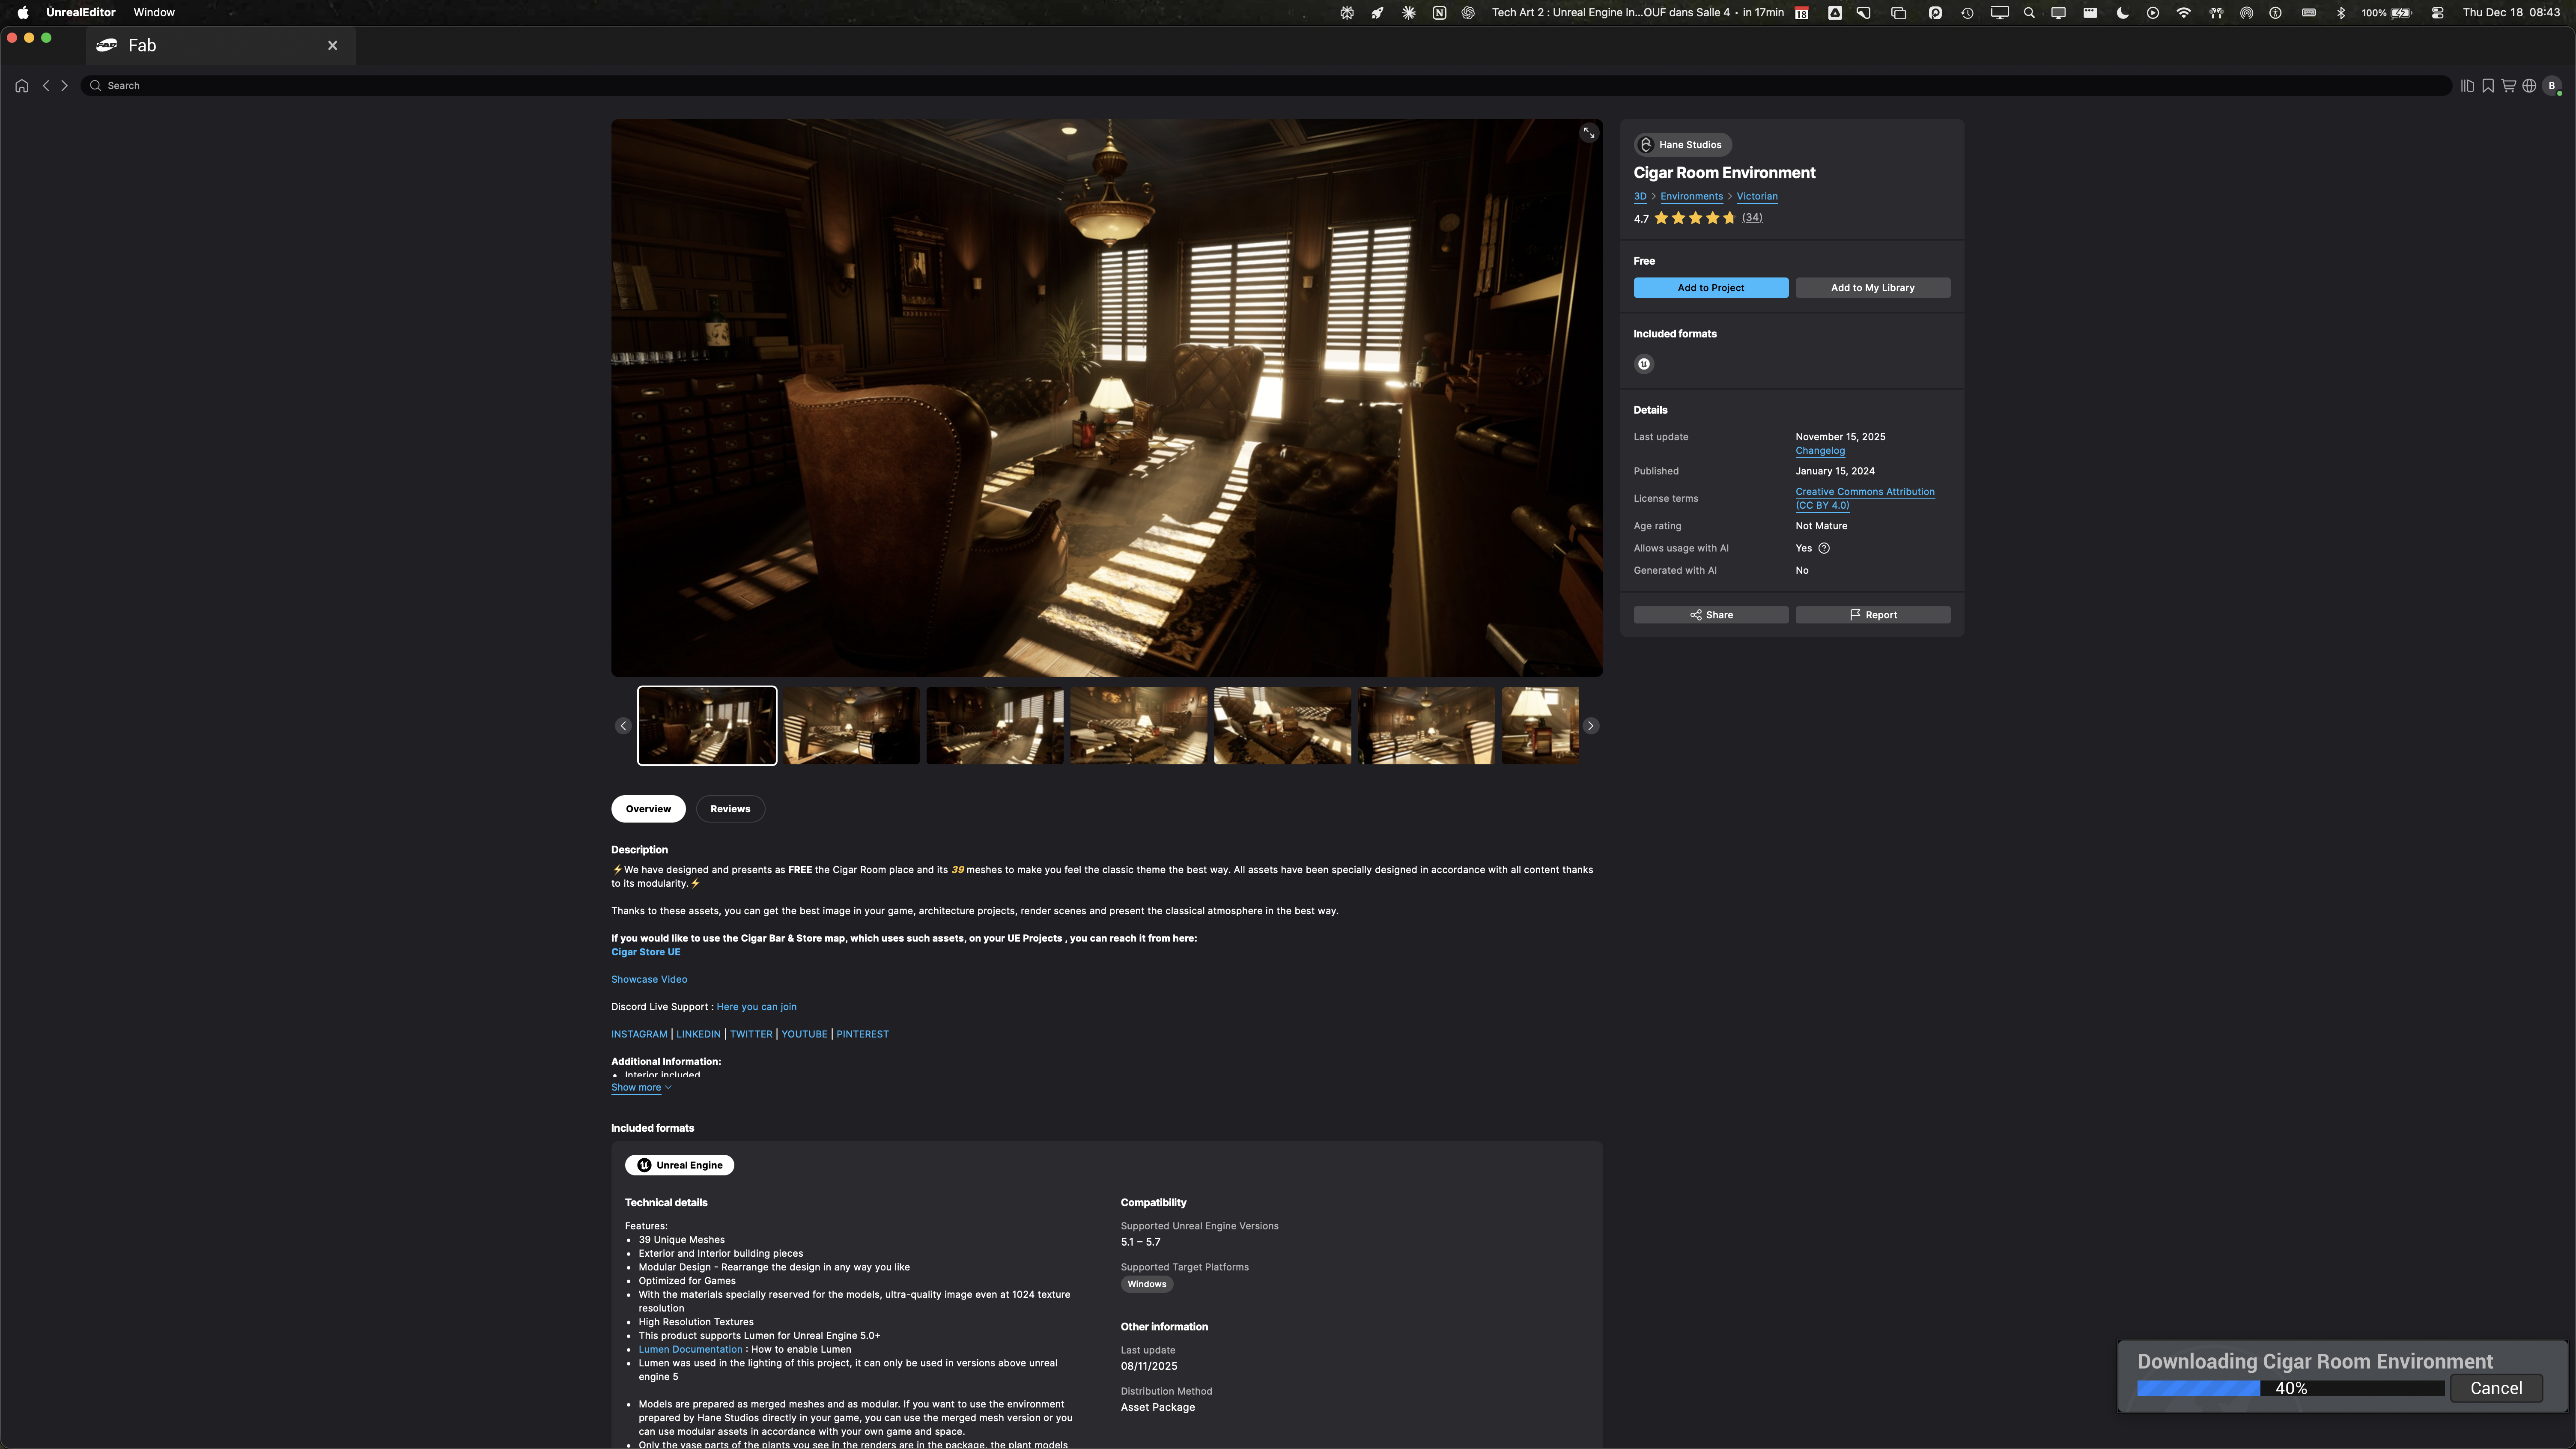Image resolution: width=2576 pixels, height=1449 pixels.
Task: Open the Environments category breadcrumb
Action: [x=1692, y=196]
